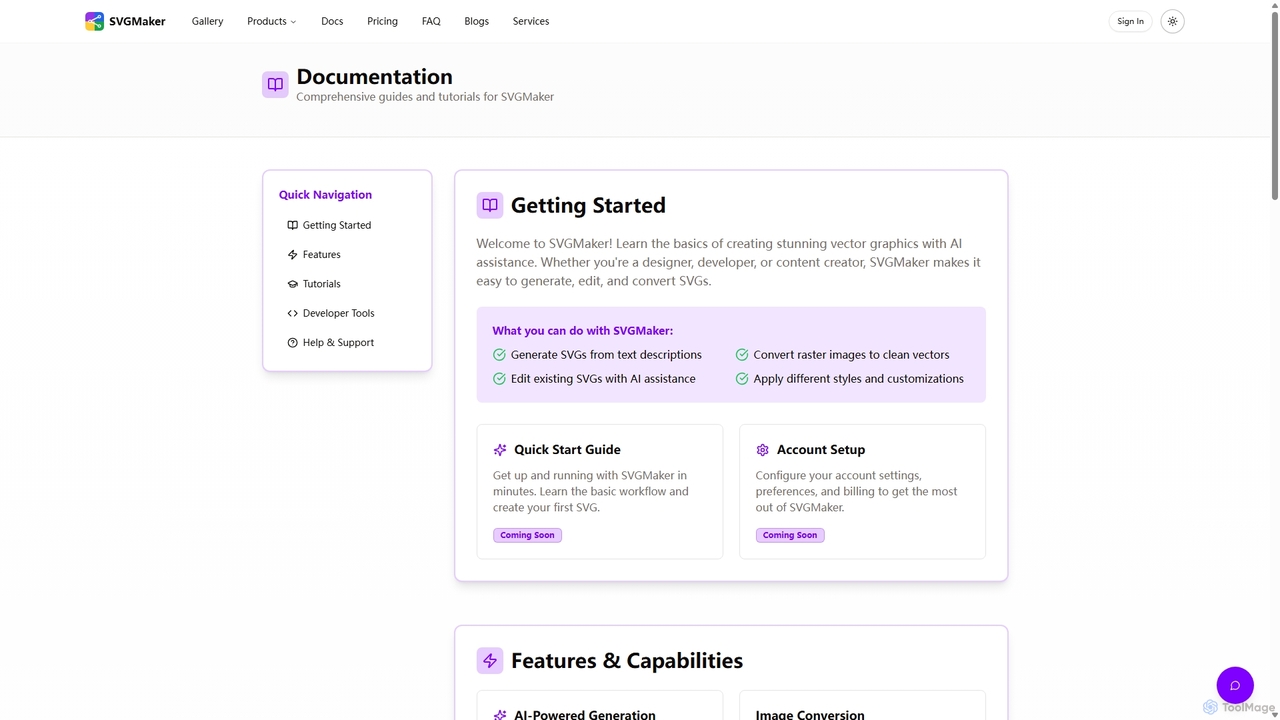This screenshot has height=720, width=1280.
Task: Click the gear icon on Account Setup
Action: (763, 450)
